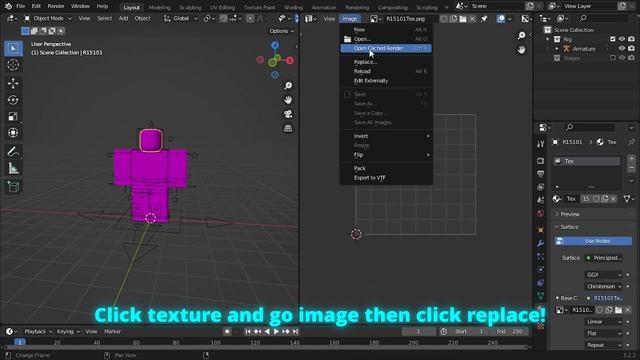Open image folder icon in image header
This screenshot has width=640, height=360.
coord(463,19)
